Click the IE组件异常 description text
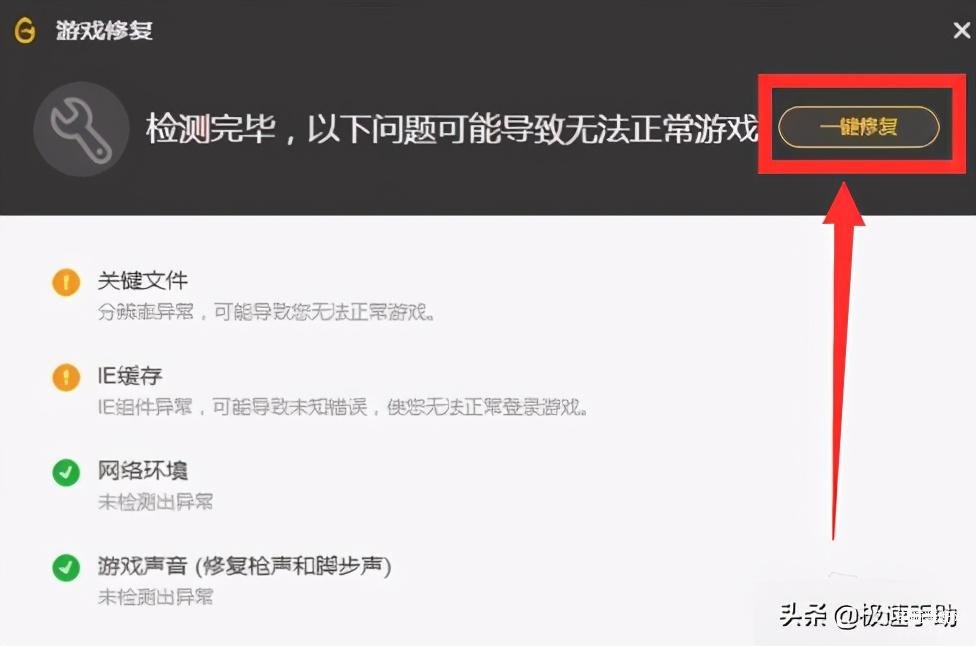Screen dimensions: 976x646 pos(342,407)
